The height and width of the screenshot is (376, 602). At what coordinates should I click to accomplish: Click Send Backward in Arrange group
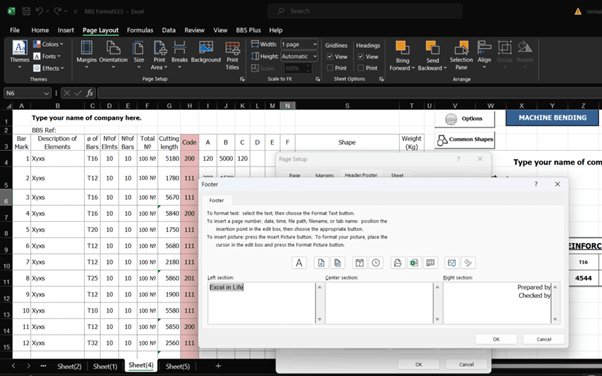432,56
